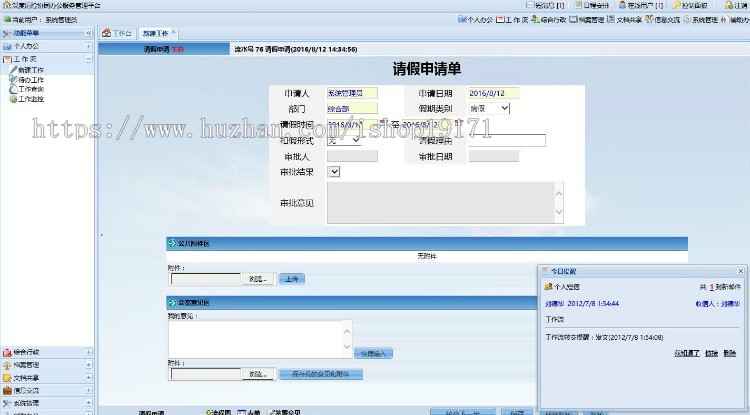The height and width of the screenshot is (415, 750).
Task: Click 浏览 button in public attachment area
Action: point(258,279)
